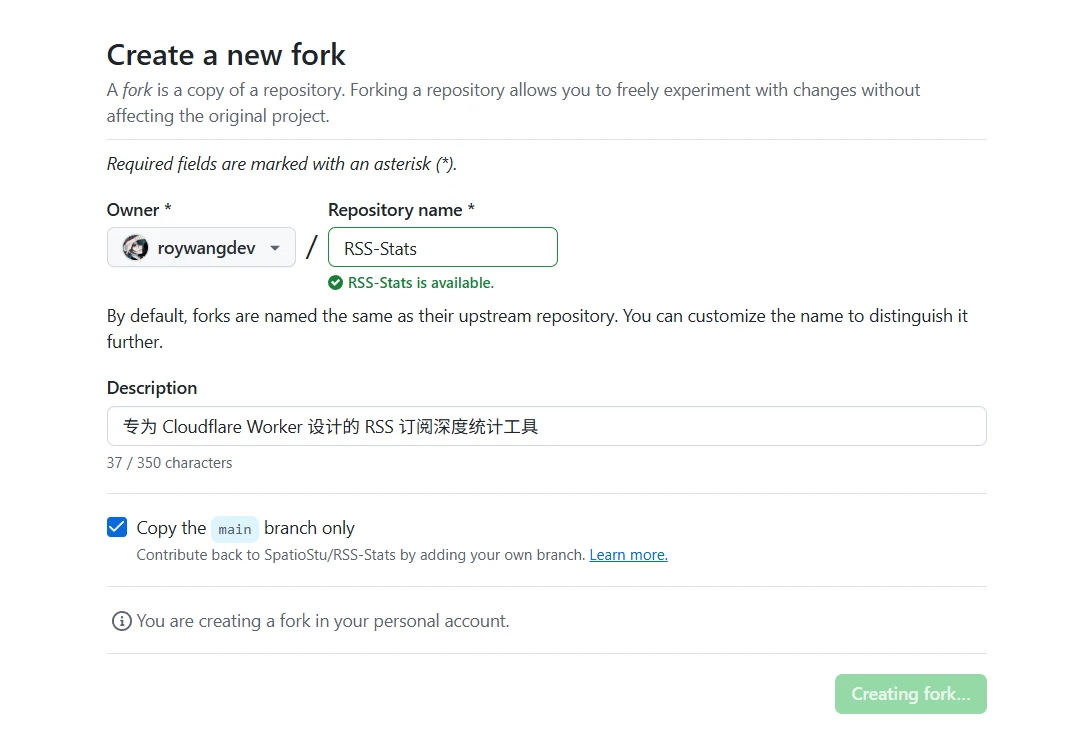This screenshot has height=729, width=1071.
Task: Click the info icon beside personal account notice
Action: 122,621
